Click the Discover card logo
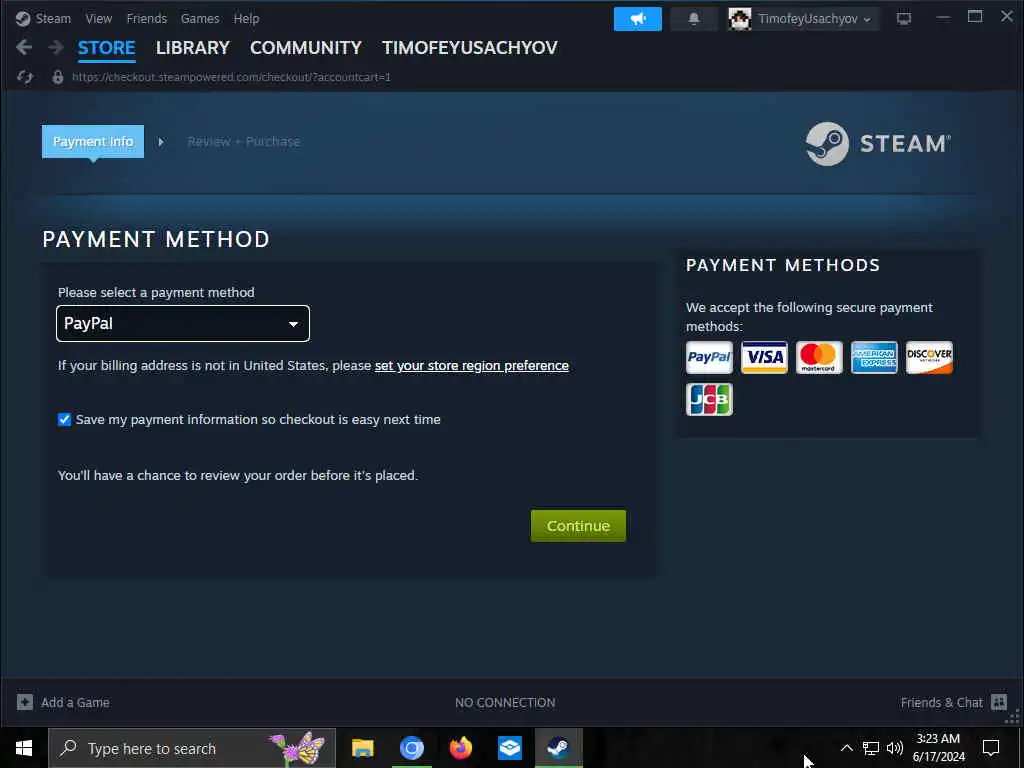Image resolution: width=1024 pixels, height=768 pixels. point(929,357)
